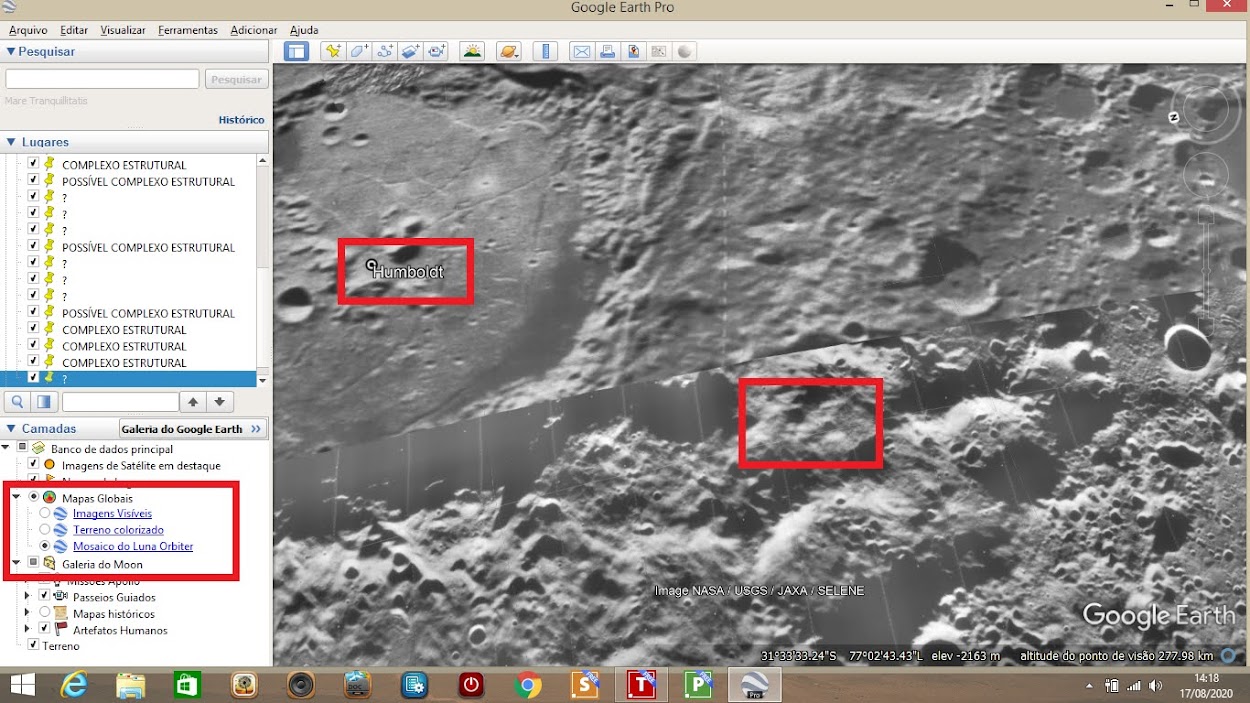This screenshot has width=1250, height=703.
Task: Start Record a Tour tool
Action: point(437,51)
